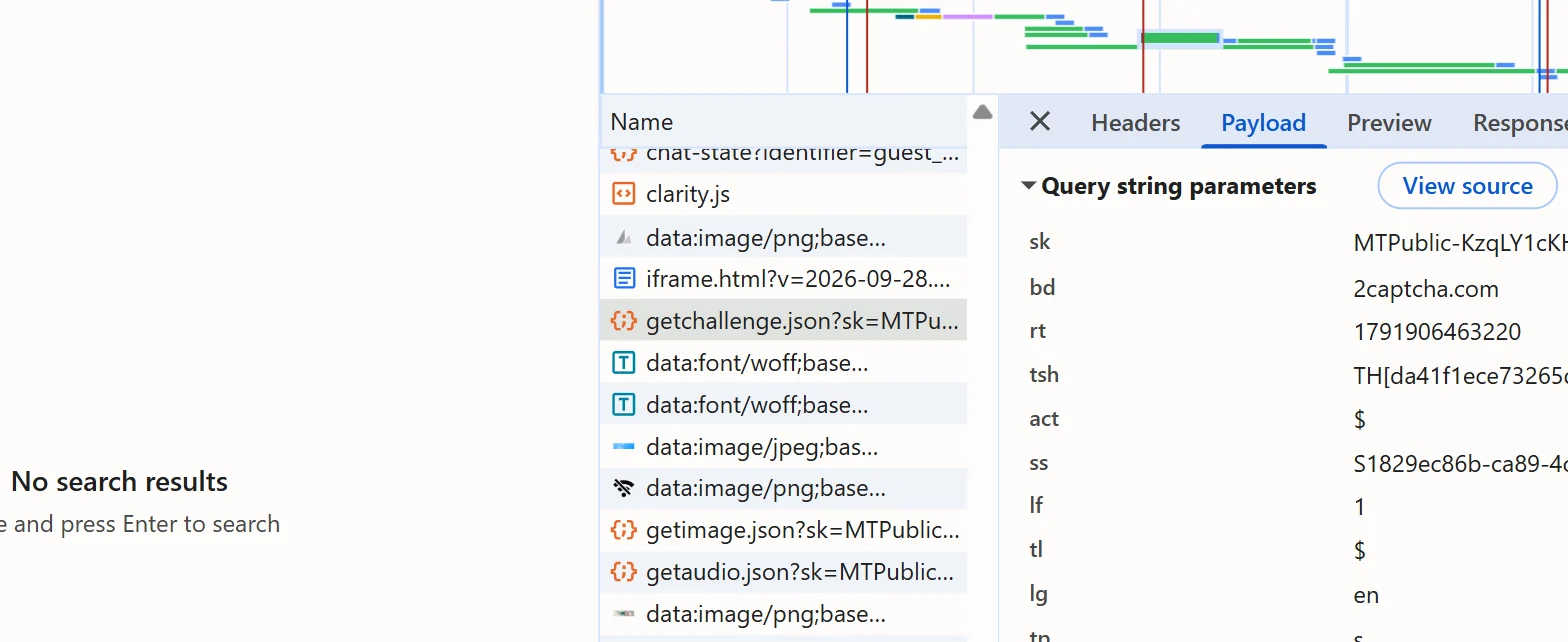This screenshot has height=642, width=1568.
Task: Click the iframe.html document icon
Action: click(623, 278)
